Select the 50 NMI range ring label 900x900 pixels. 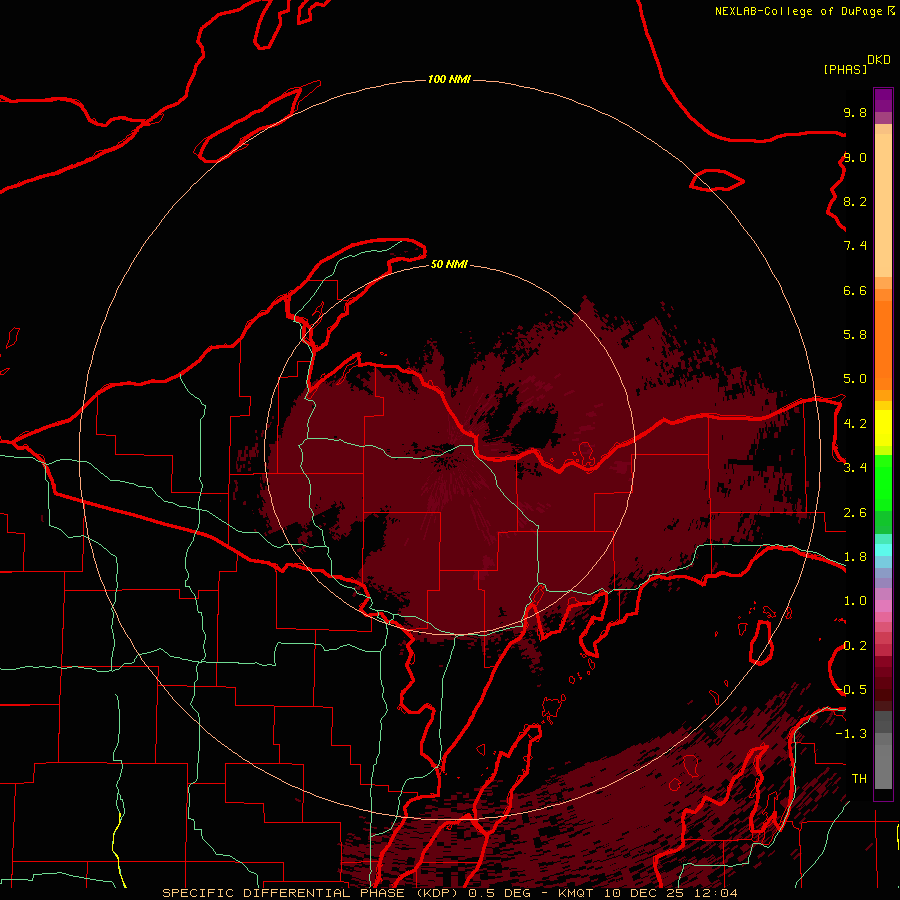449,264
